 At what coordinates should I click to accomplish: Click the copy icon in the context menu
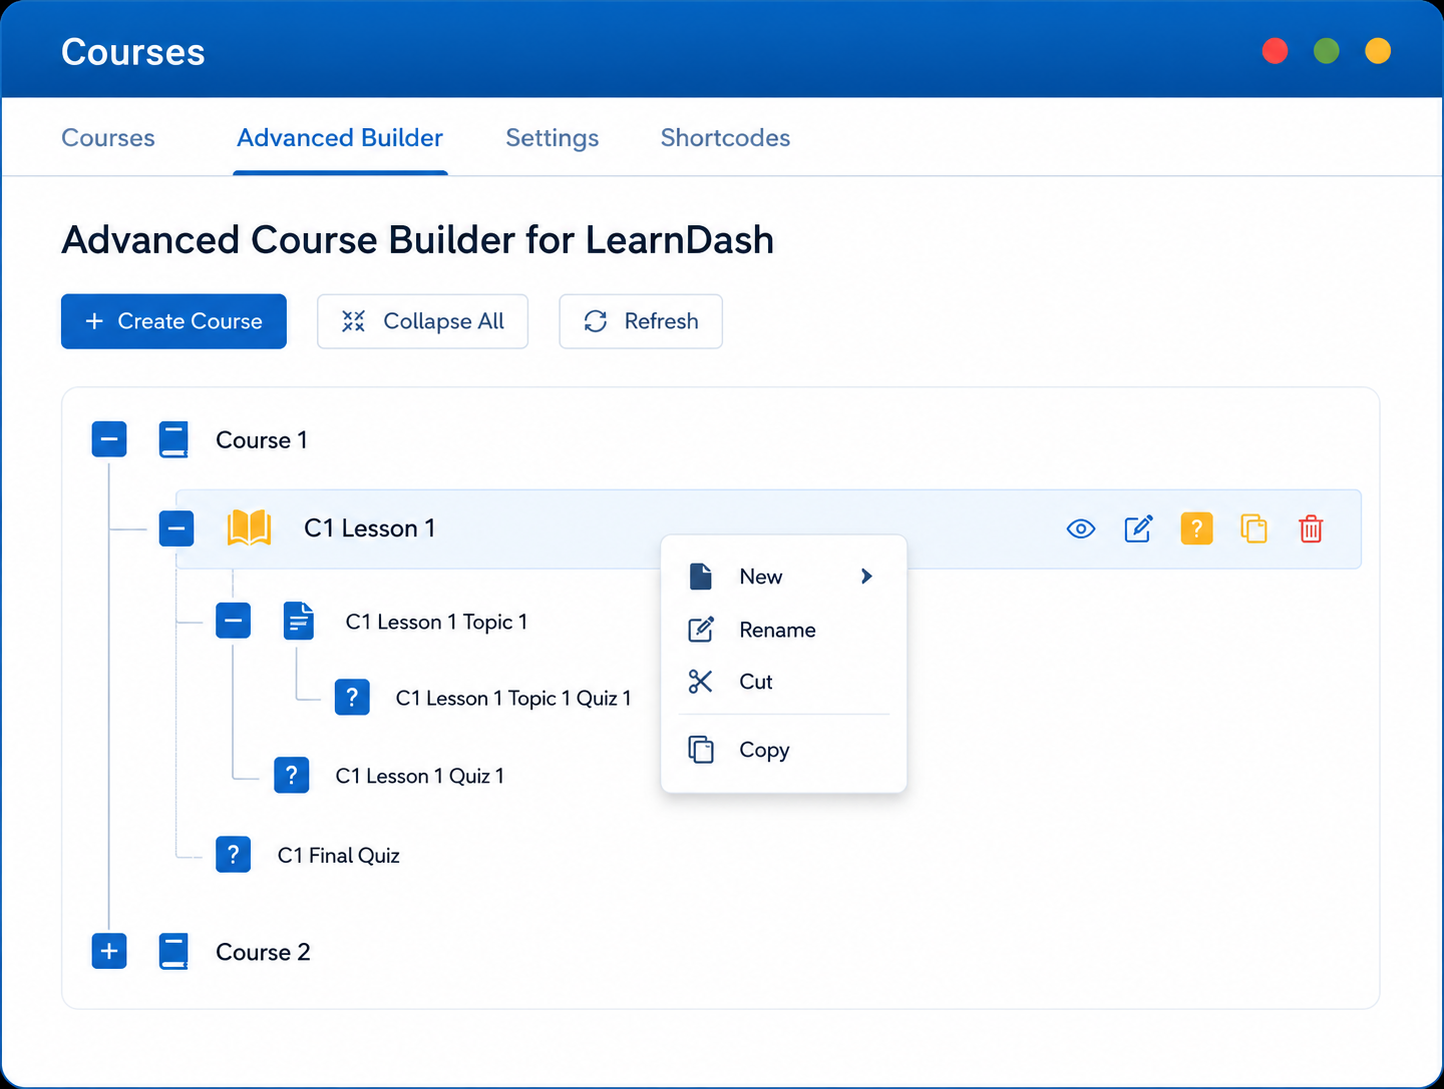(701, 749)
